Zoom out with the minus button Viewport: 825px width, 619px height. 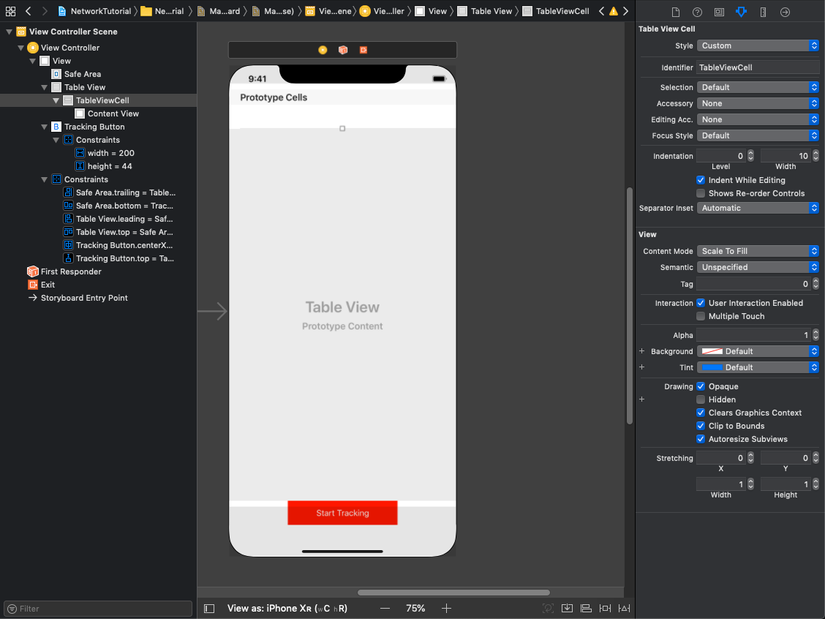[385, 608]
